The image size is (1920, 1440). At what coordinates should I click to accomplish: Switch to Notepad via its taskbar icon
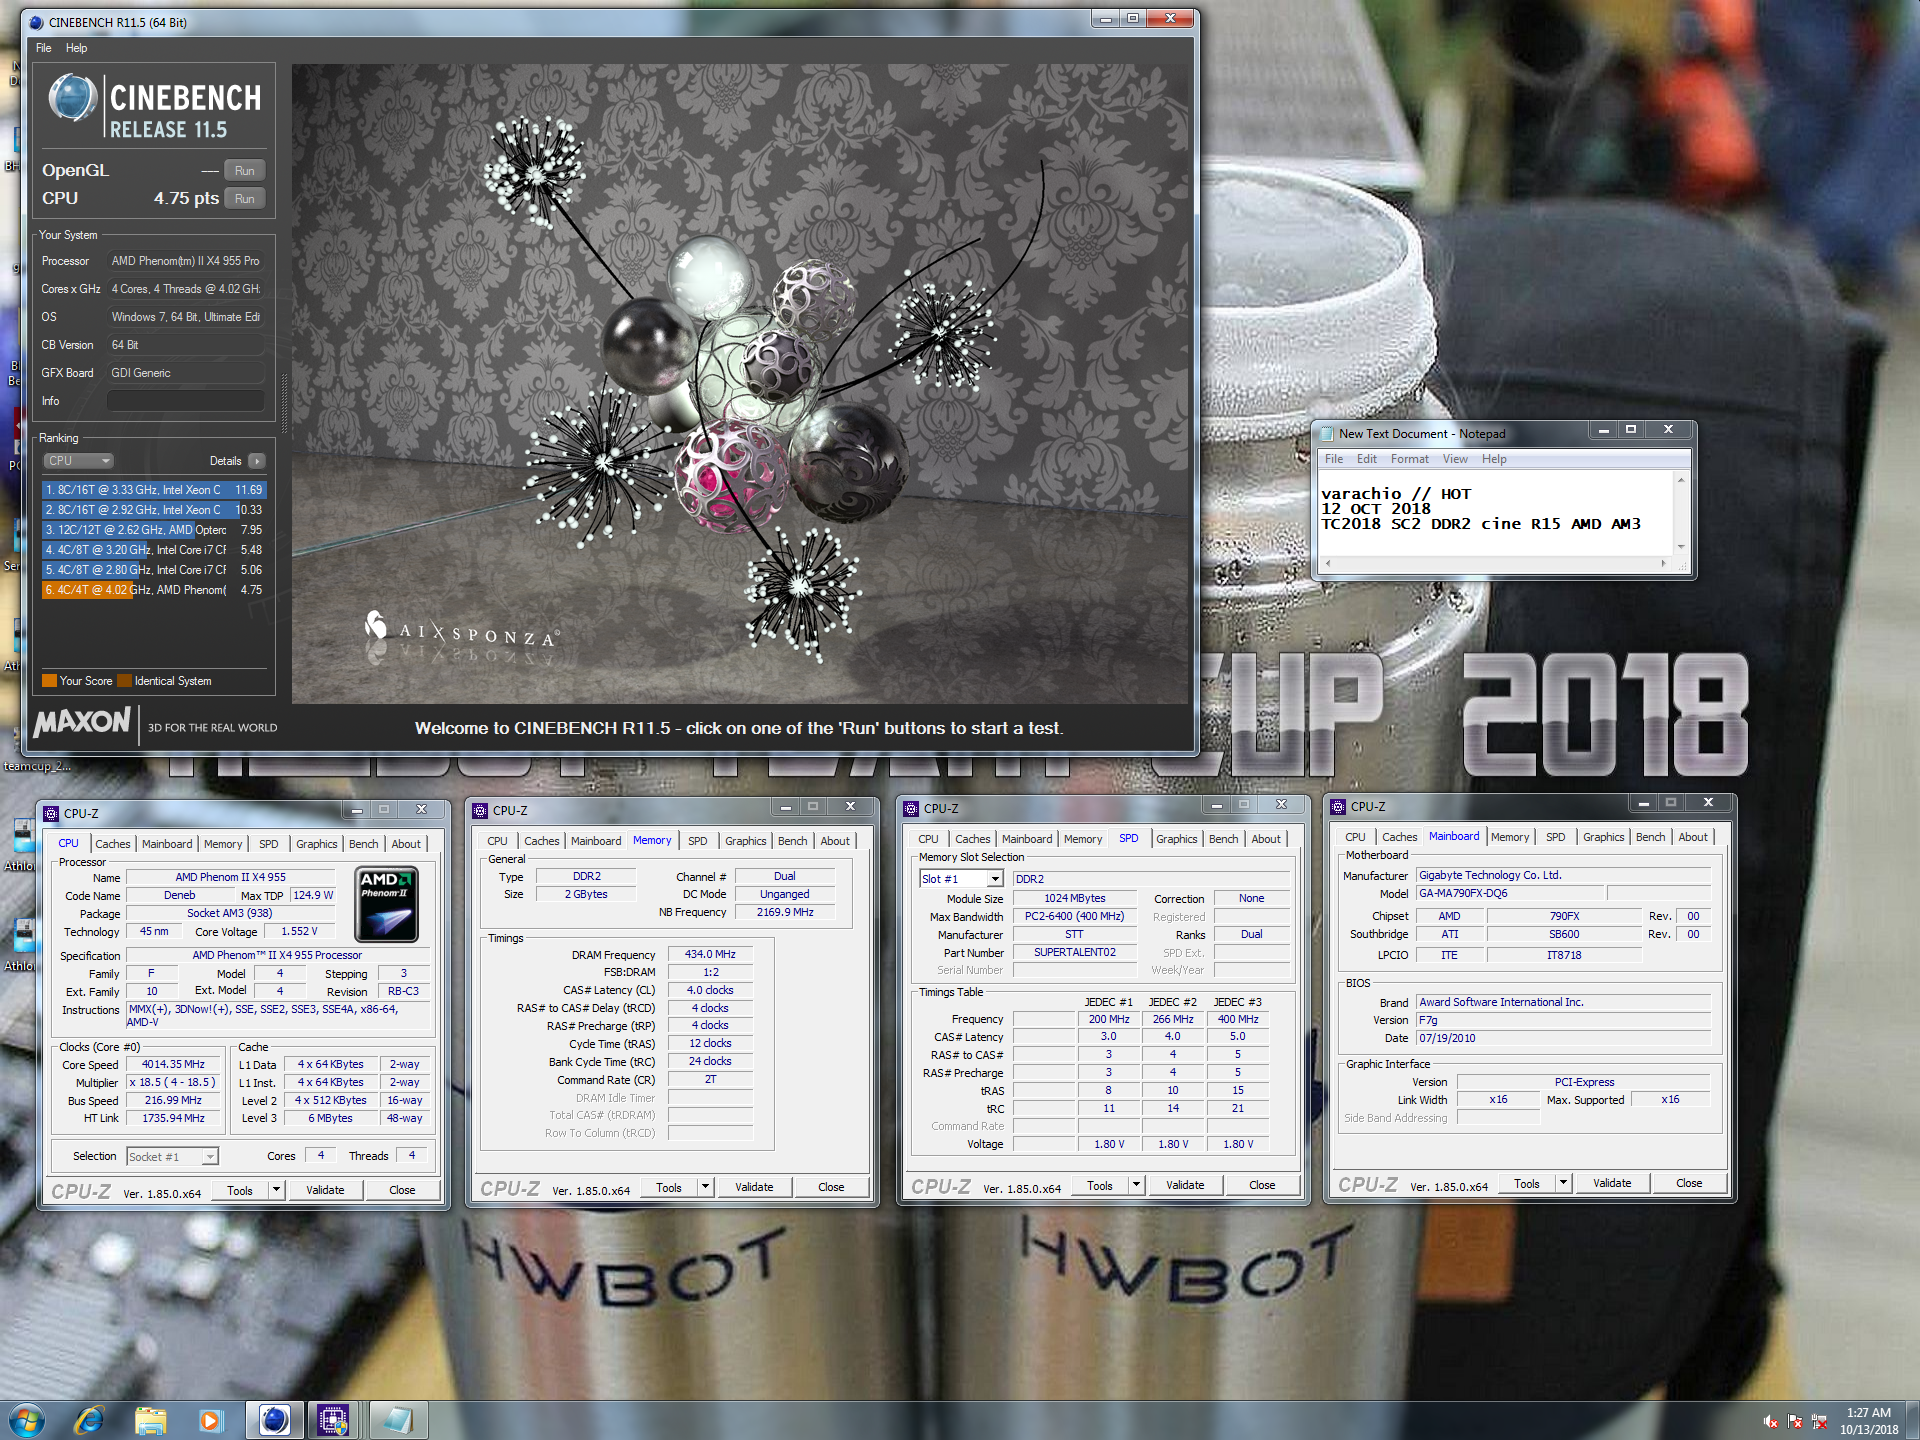click(397, 1420)
